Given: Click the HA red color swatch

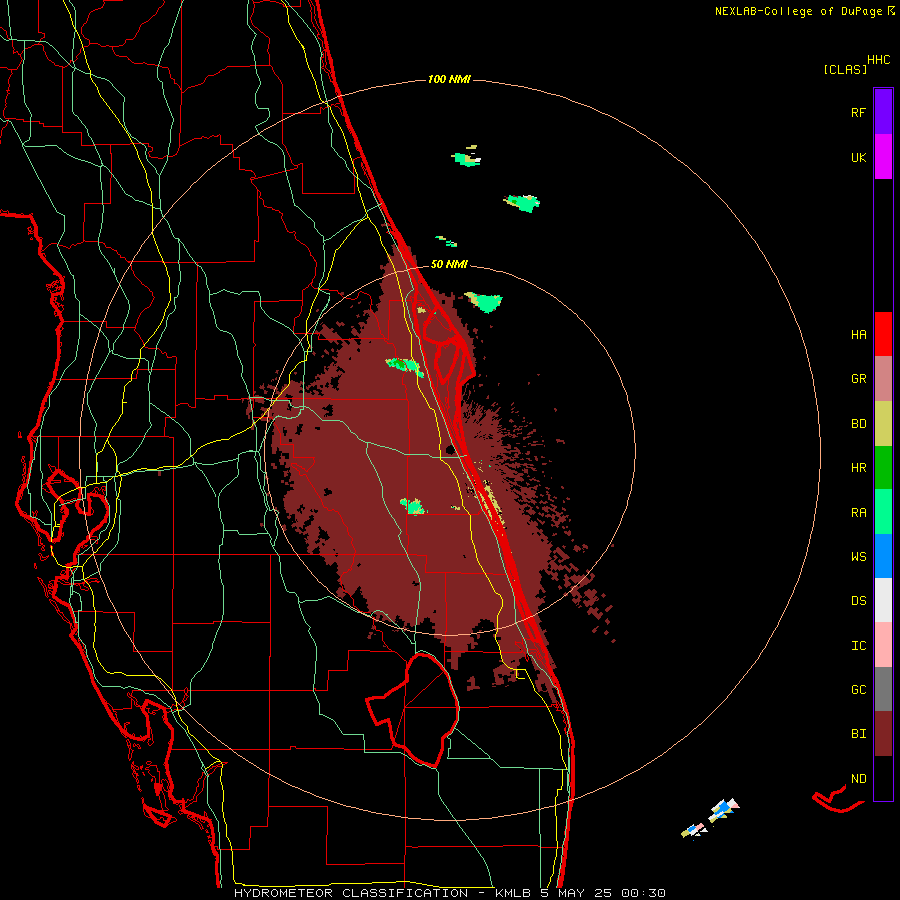Looking at the screenshot, I should coord(883,334).
